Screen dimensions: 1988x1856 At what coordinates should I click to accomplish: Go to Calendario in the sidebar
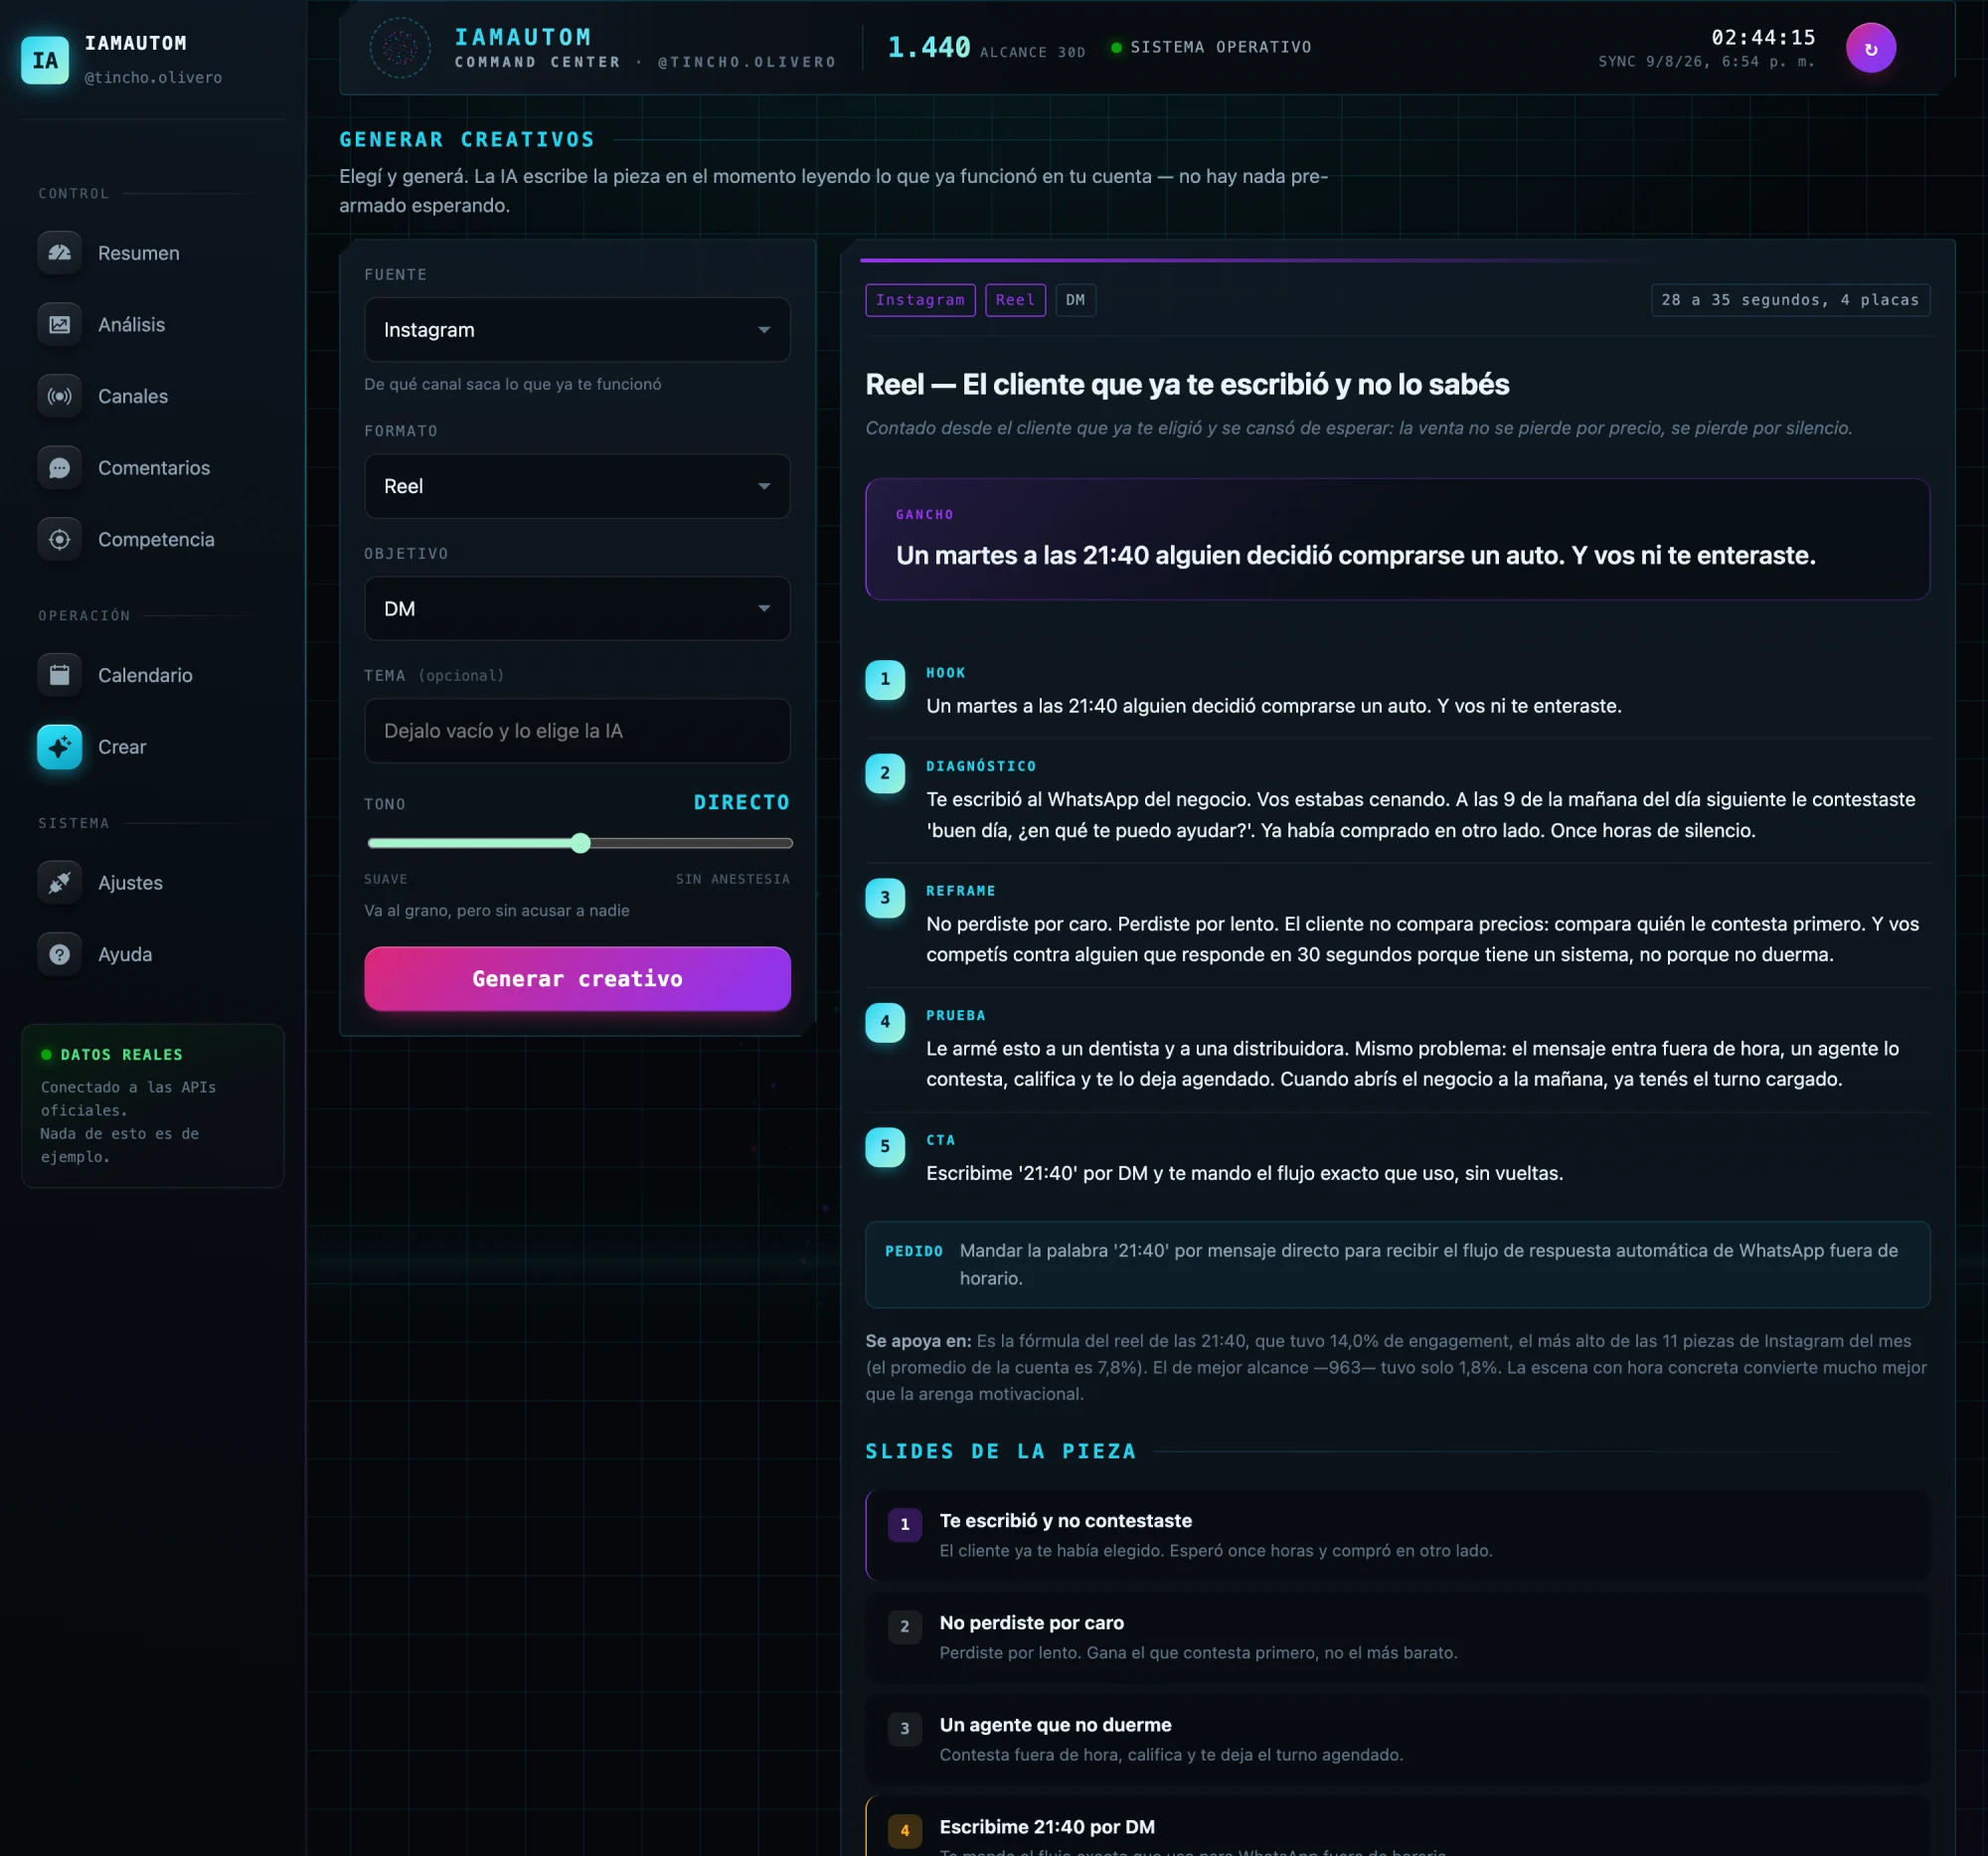[145, 675]
